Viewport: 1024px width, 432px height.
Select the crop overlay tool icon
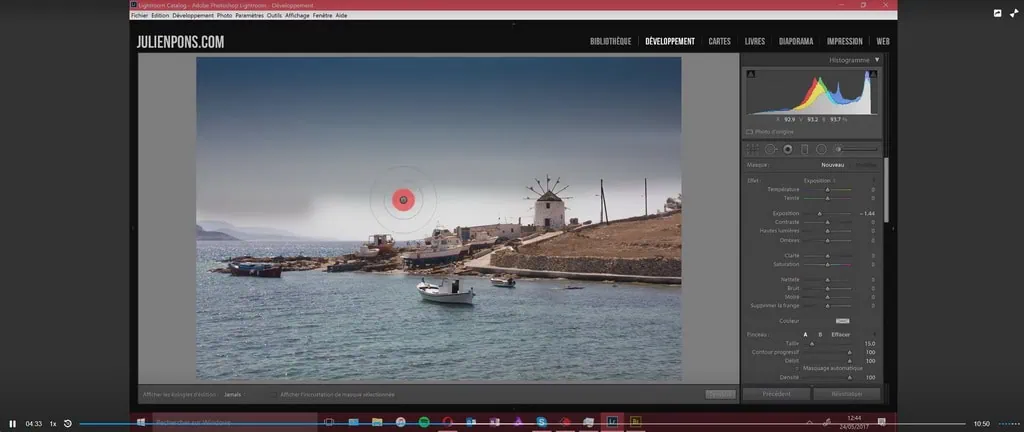pyautogui.click(x=753, y=149)
